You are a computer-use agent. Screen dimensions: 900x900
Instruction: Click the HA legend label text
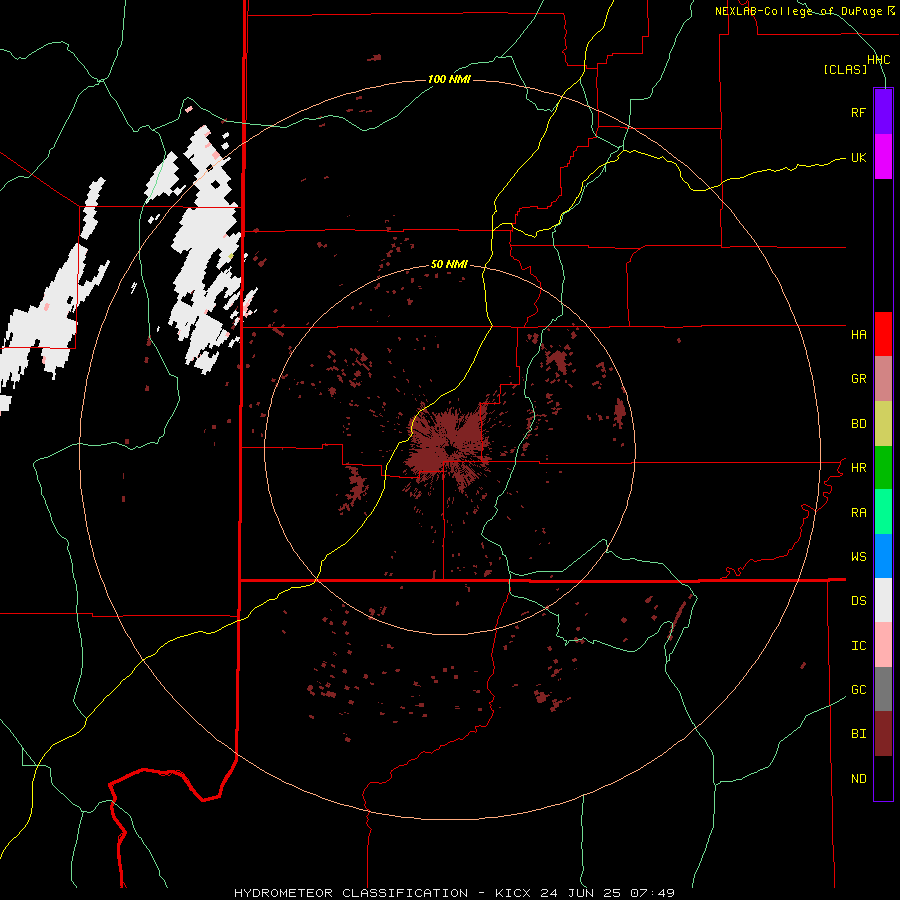(x=859, y=334)
